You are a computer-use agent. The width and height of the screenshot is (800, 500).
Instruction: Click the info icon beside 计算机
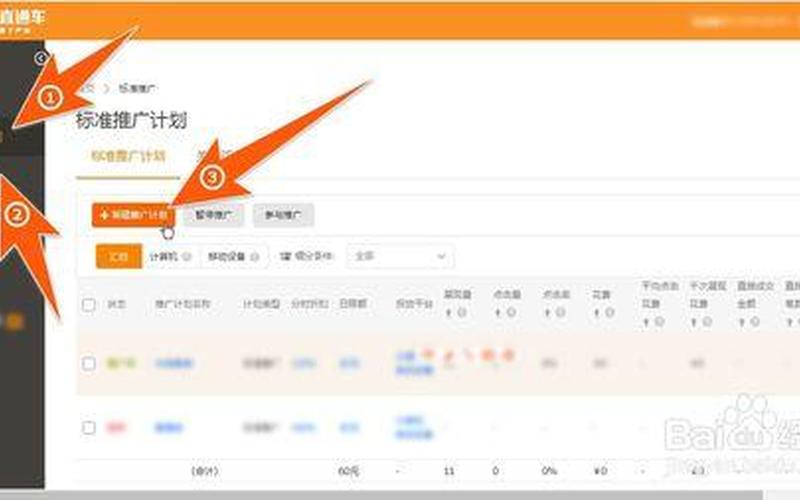tap(186, 257)
